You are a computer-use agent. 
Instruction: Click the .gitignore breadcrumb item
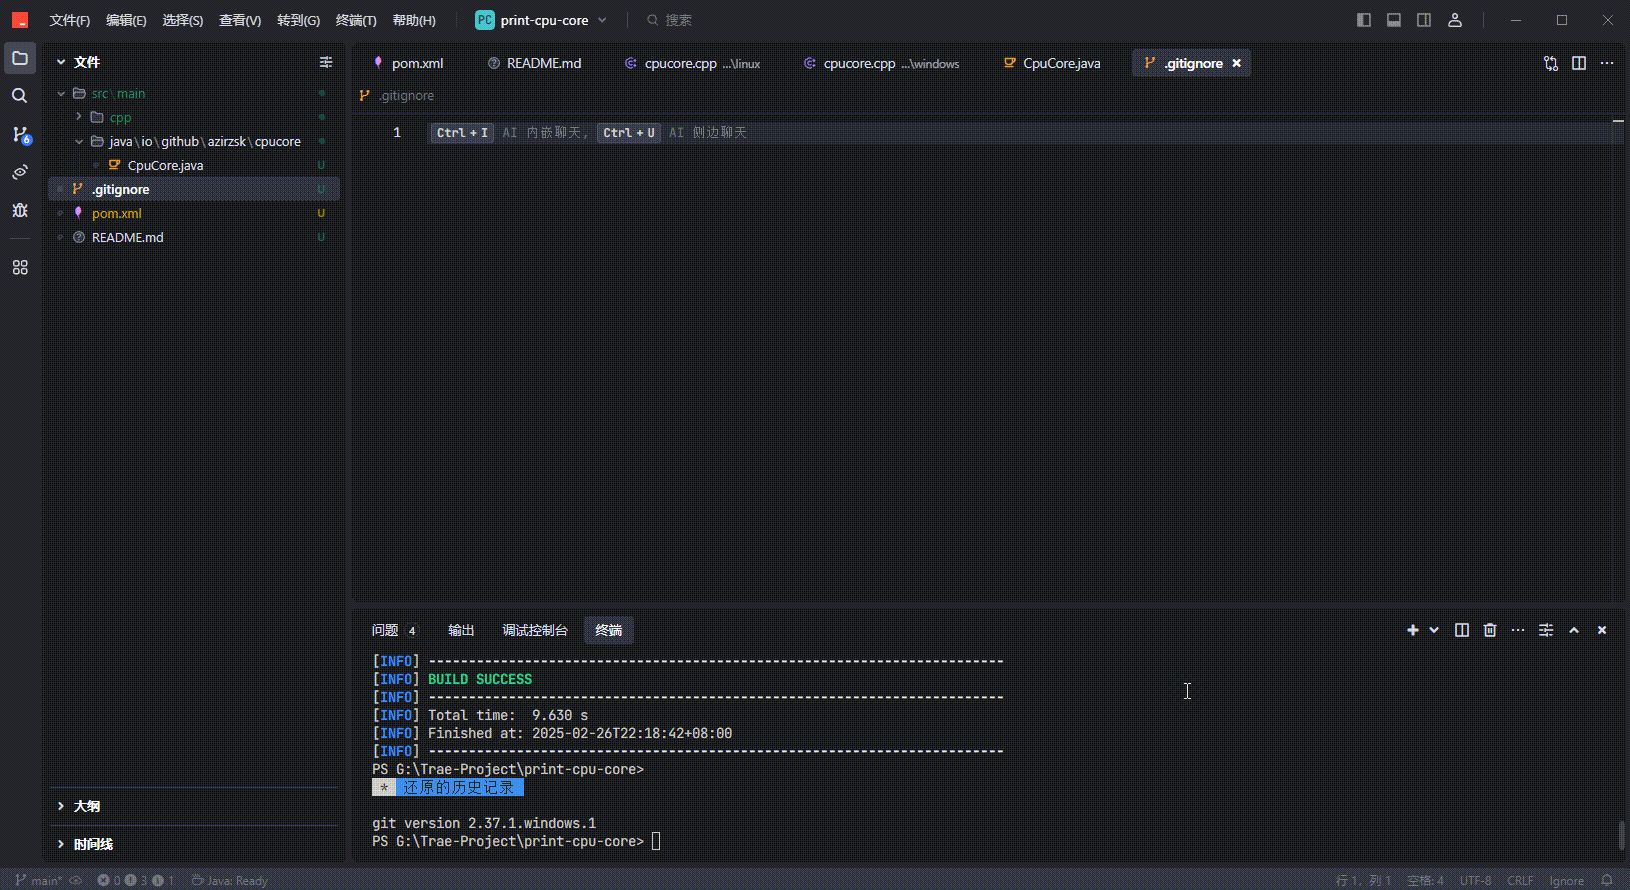398,96
